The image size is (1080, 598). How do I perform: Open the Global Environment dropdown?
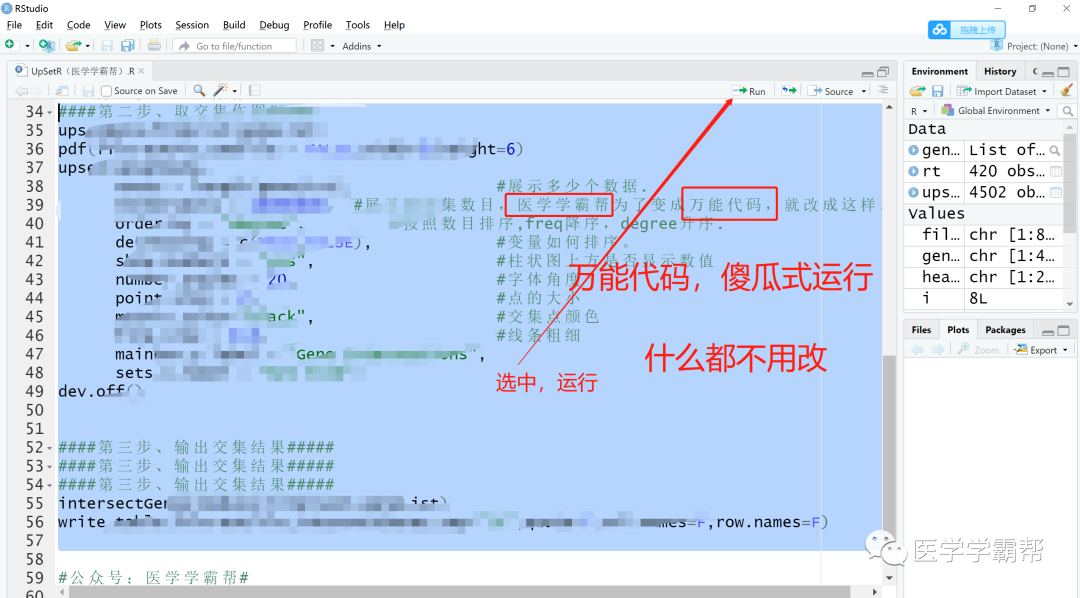click(996, 110)
